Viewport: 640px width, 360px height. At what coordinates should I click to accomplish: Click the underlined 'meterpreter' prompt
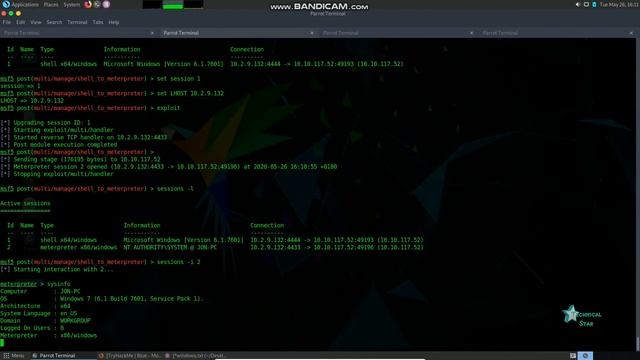[18, 284]
